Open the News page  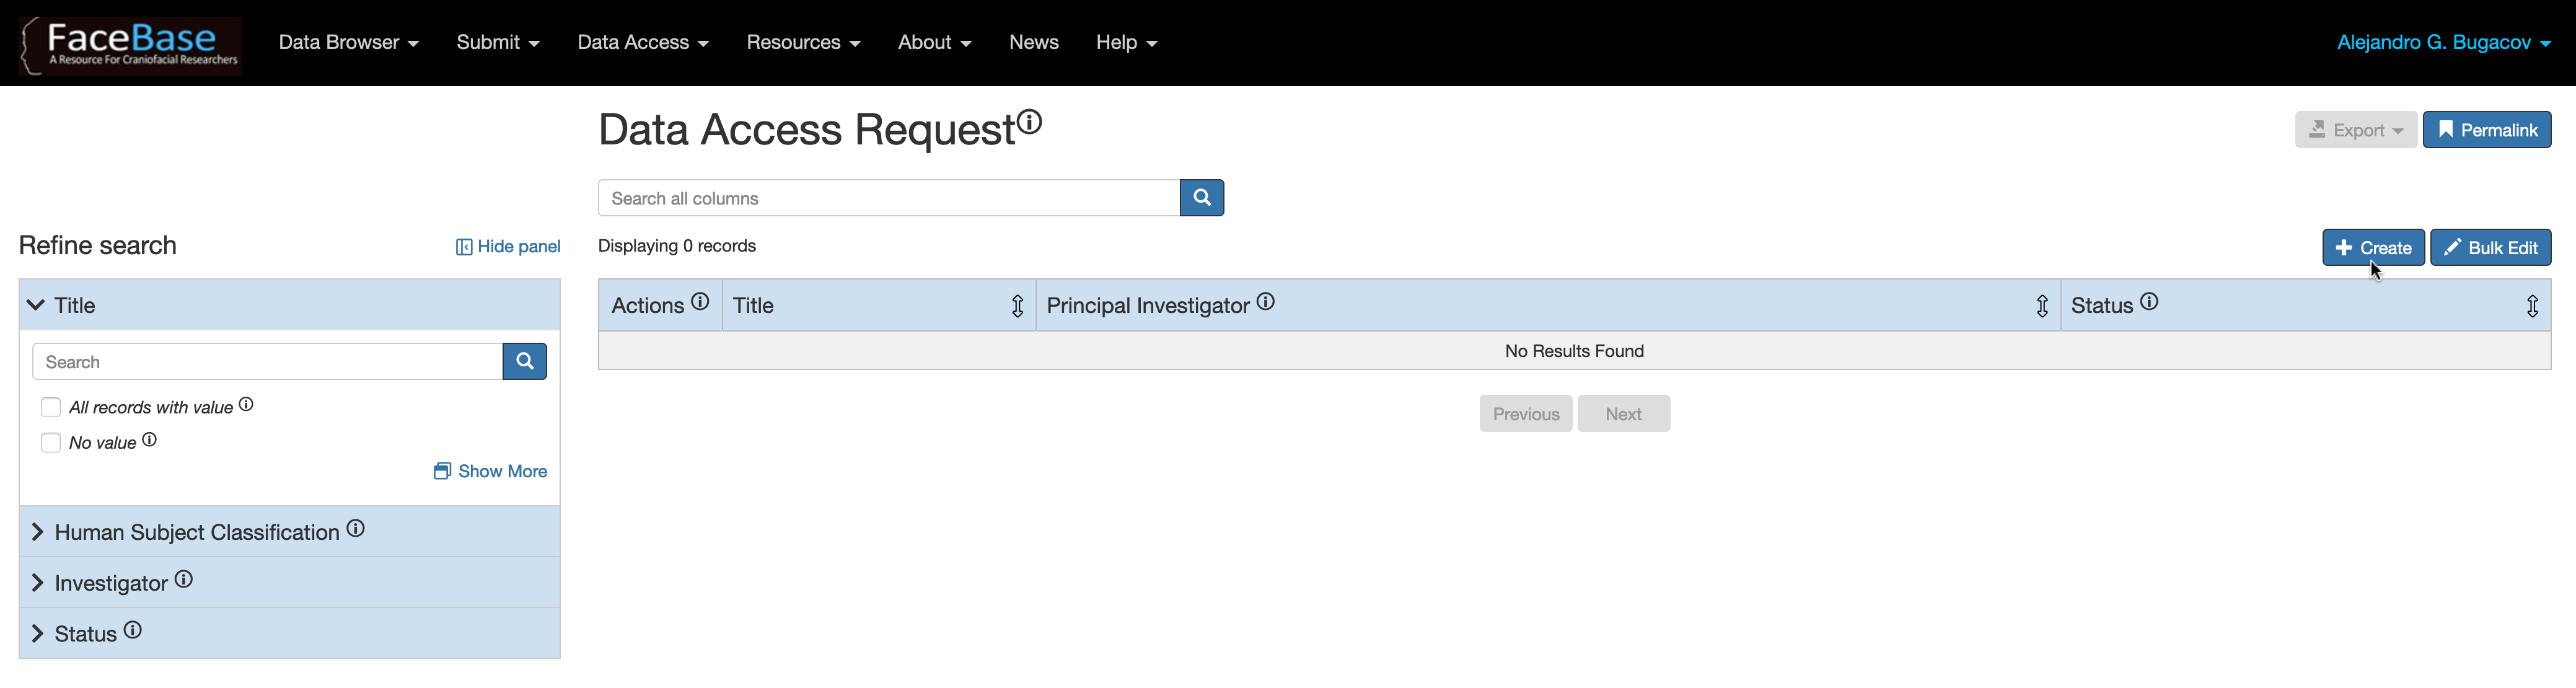coord(1033,42)
